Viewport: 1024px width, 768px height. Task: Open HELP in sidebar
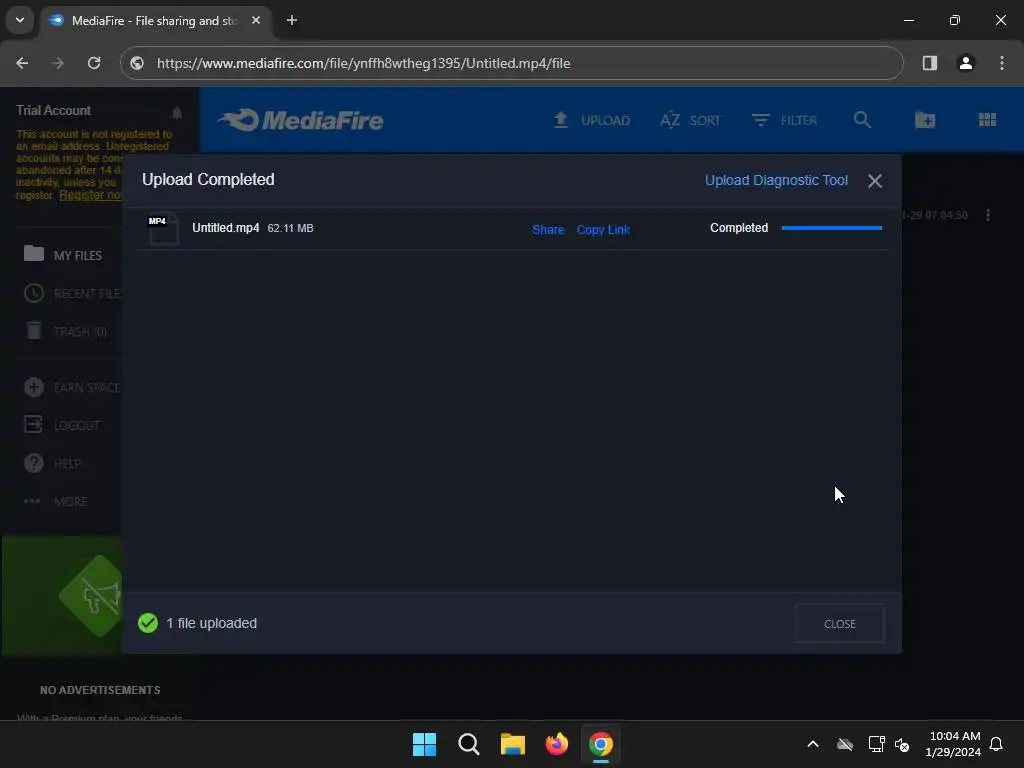[52, 463]
